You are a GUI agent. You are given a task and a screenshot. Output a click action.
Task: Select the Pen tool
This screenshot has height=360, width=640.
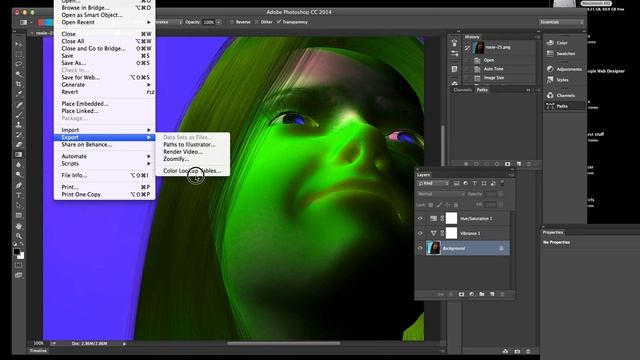click(19, 185)
